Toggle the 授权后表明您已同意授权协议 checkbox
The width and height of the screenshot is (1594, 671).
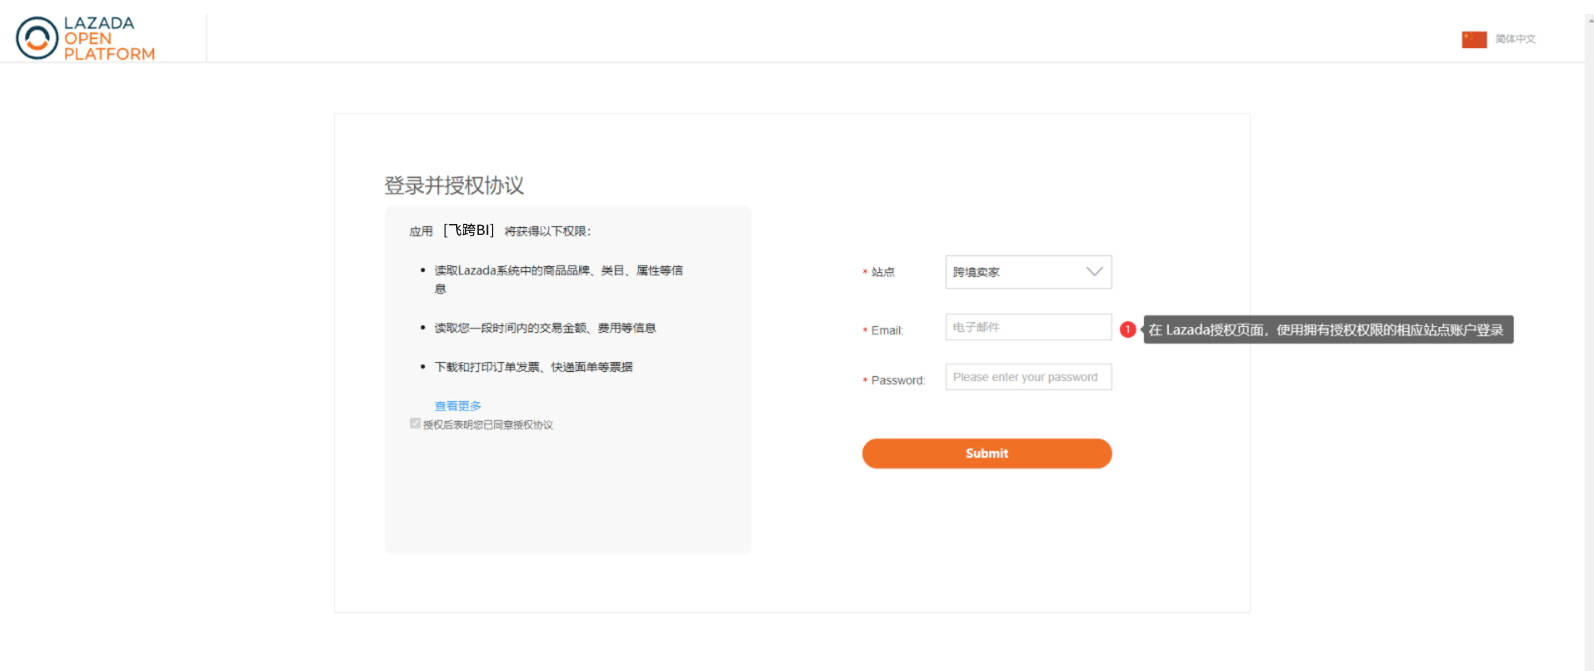click(415, 424)
